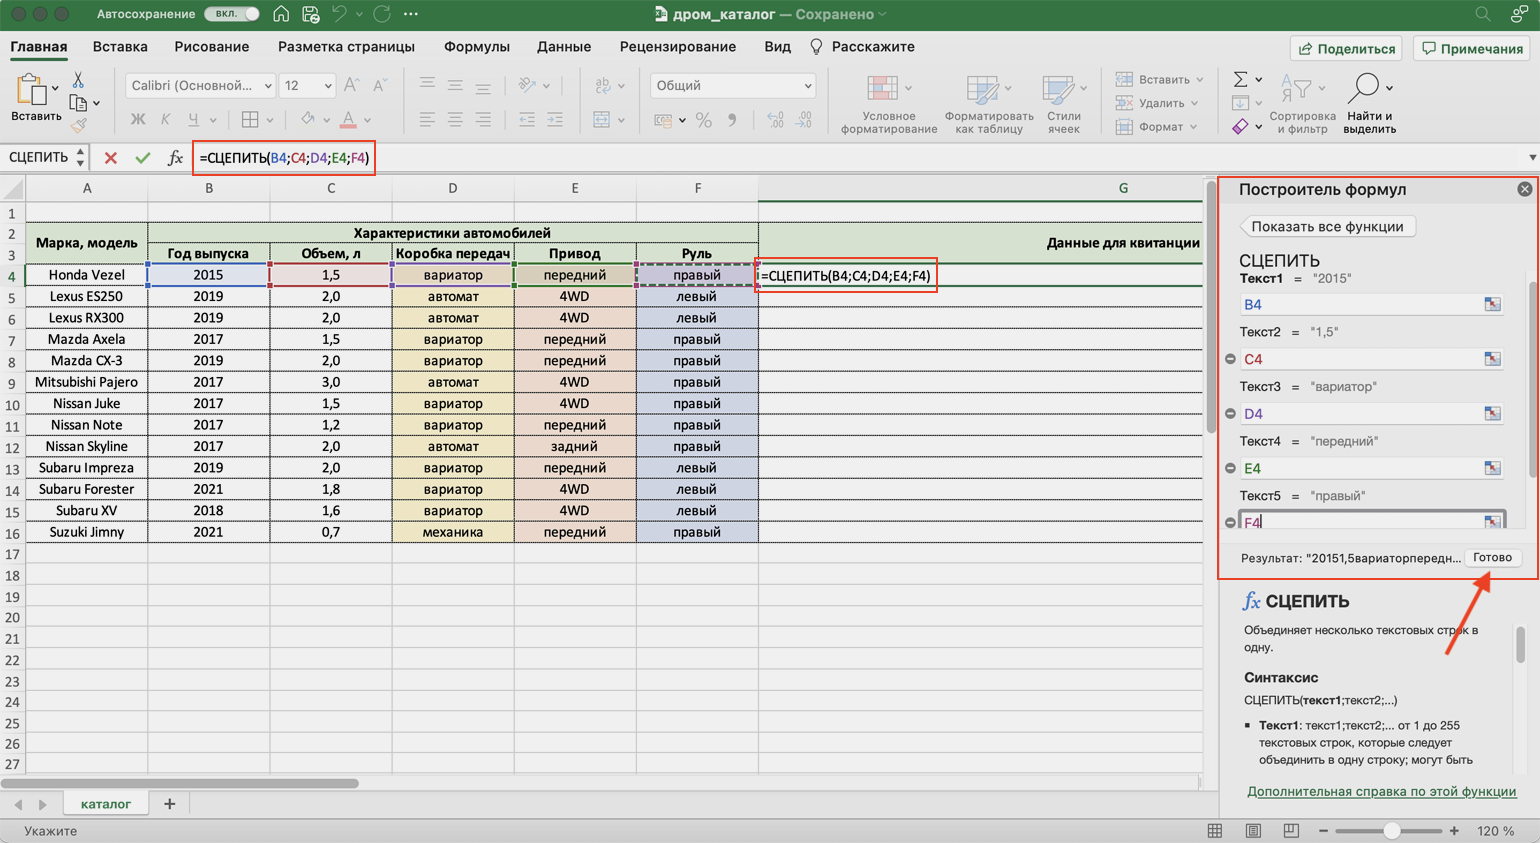Click the Conditional Formatting icon
This screenshot has height=843, width=1540.
click(x=882, y=90)
